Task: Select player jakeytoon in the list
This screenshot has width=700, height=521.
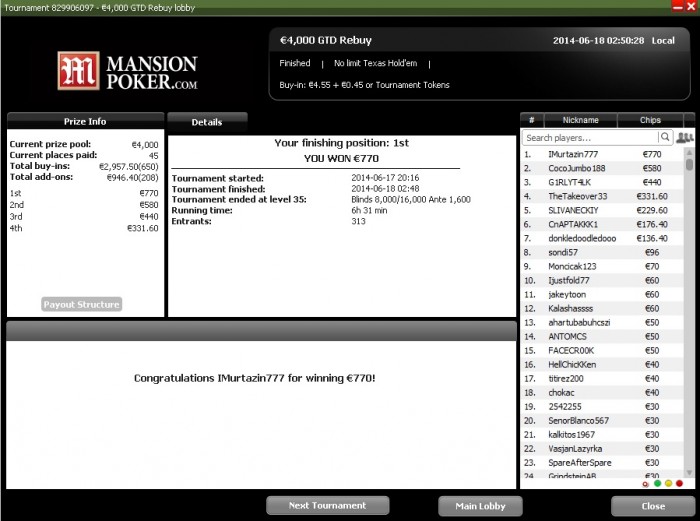Action: click(x=603, y=295)
